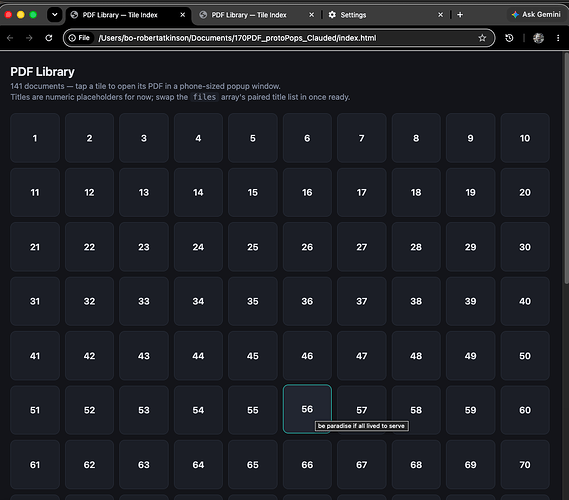Launch document tile 46

307,356
